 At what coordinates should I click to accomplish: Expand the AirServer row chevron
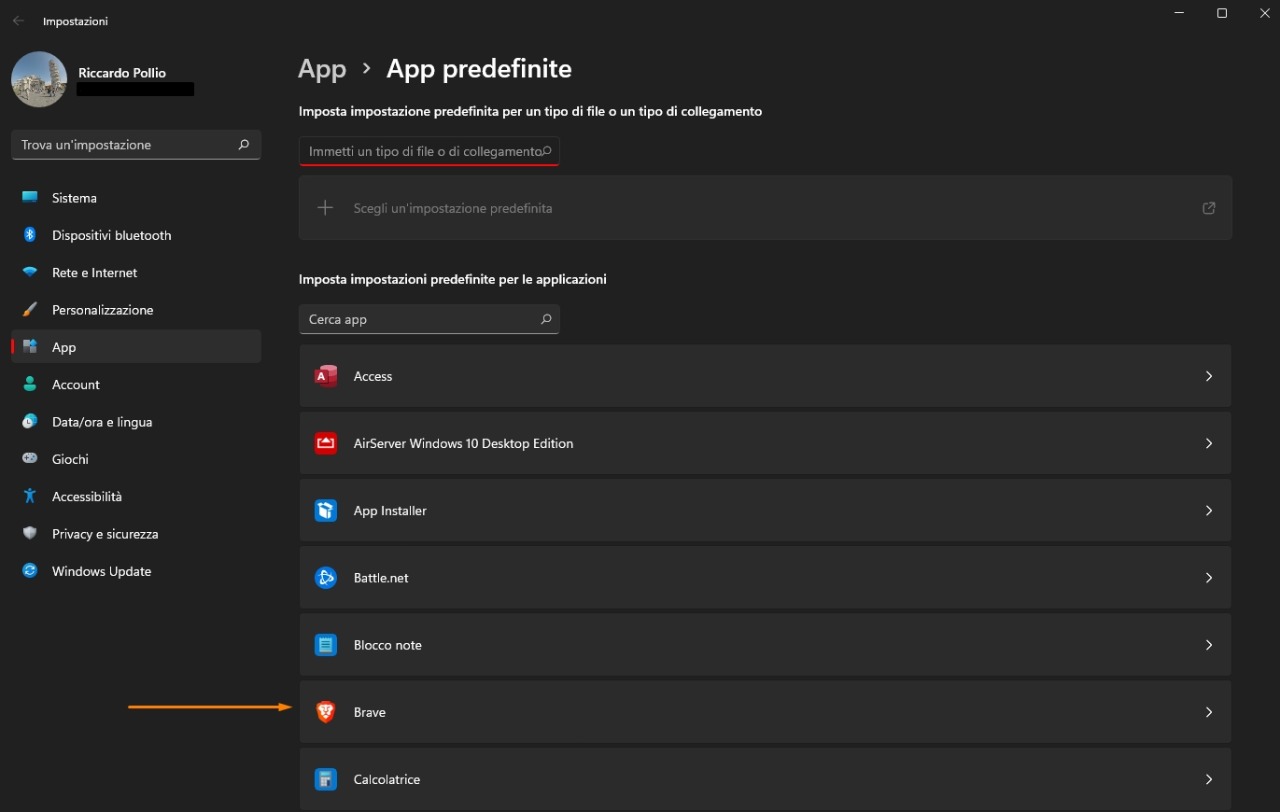[x=1209, y=443]
